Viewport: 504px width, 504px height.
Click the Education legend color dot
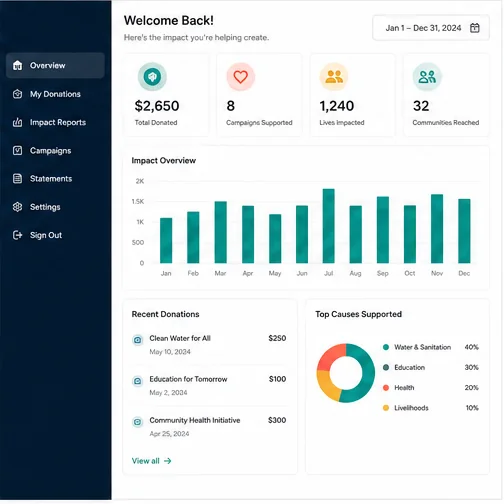click(386, 367)
